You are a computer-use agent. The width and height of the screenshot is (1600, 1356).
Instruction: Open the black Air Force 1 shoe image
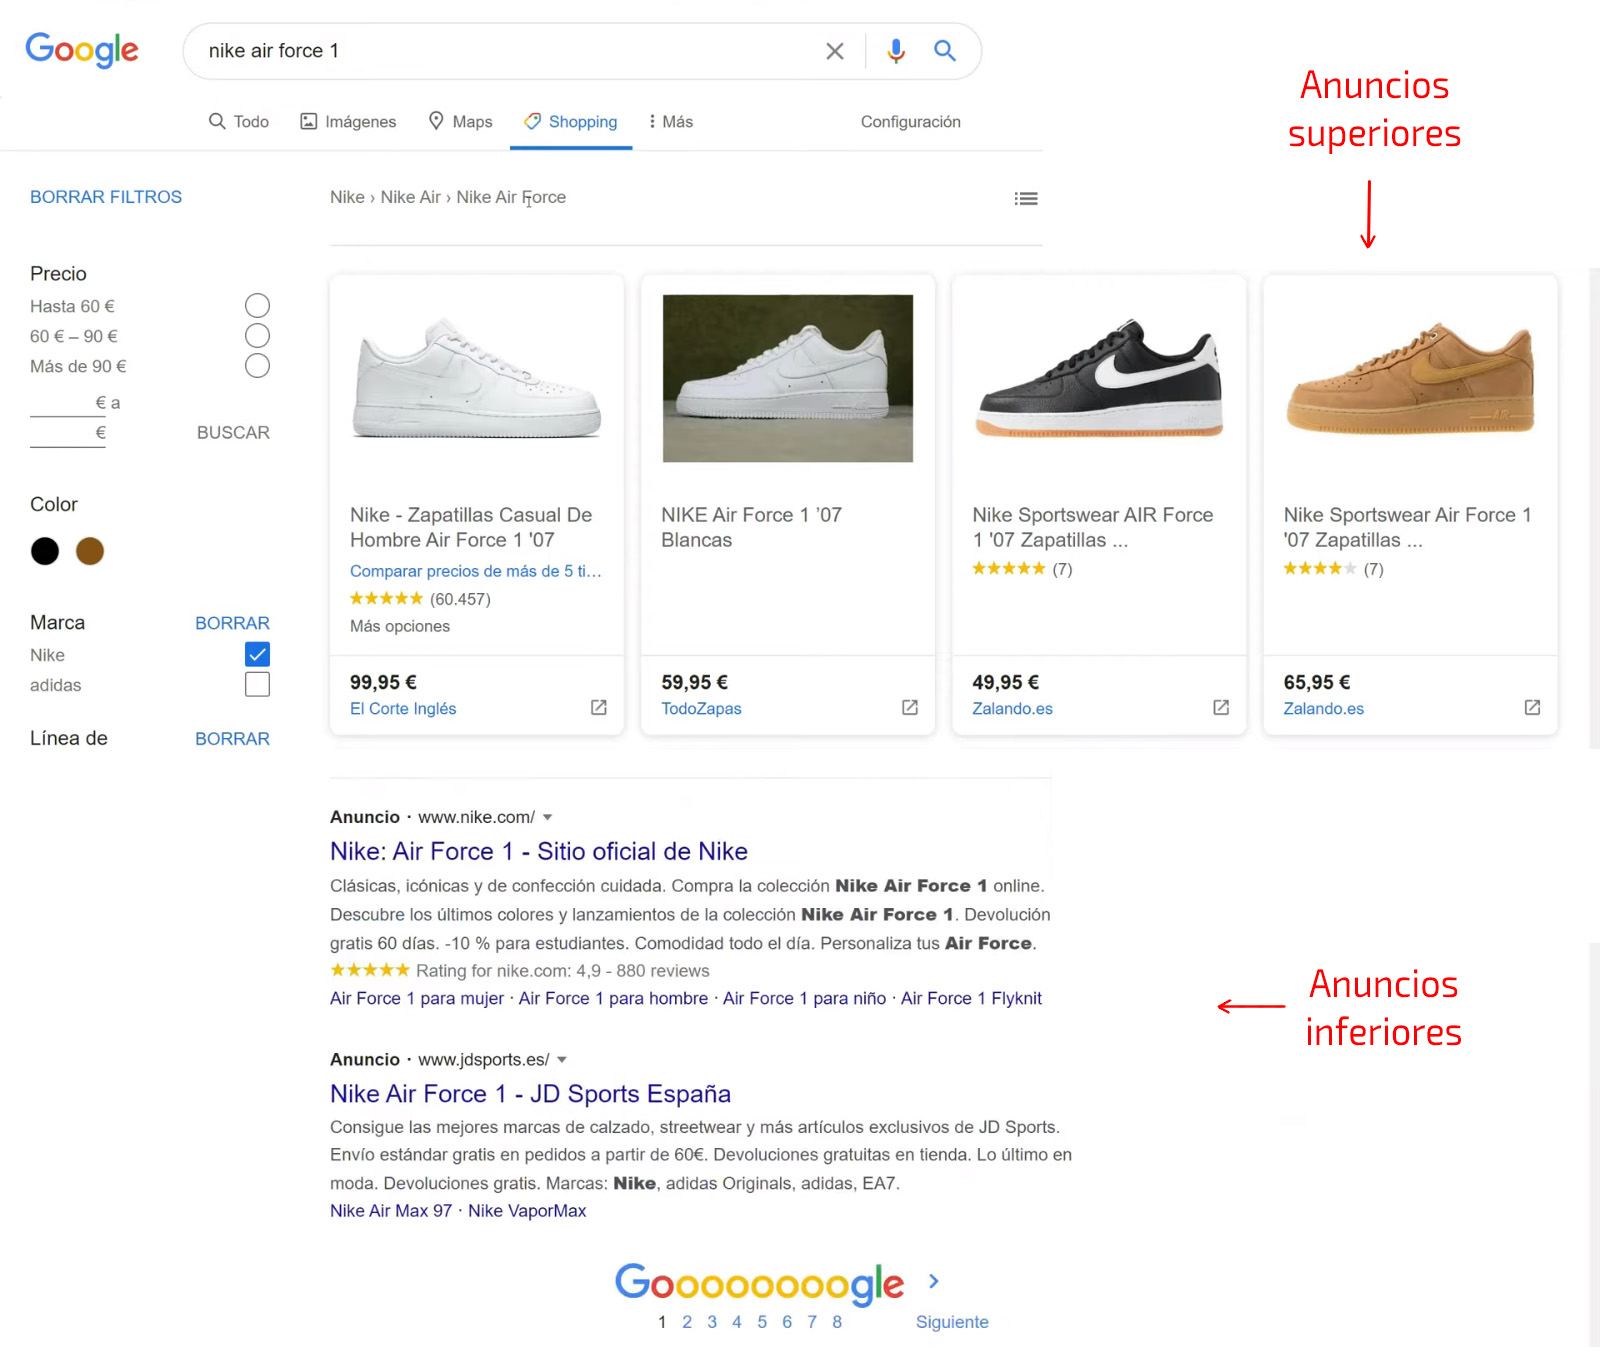pyautogui.click(x=1099, y=378)
